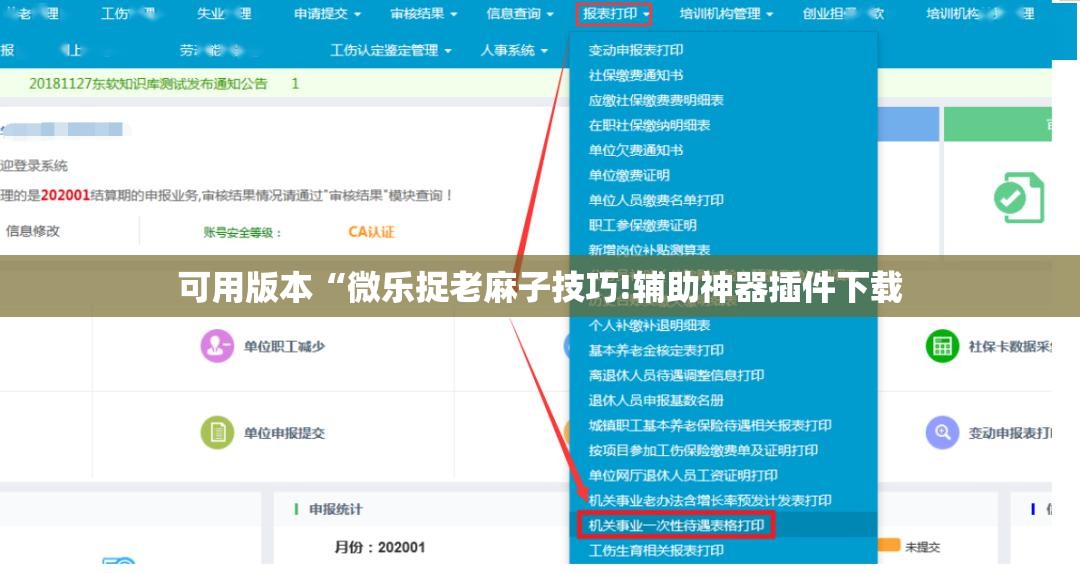Select 基本养老金核定表打印 entry

pyautogui.click(x=656, y=350)
